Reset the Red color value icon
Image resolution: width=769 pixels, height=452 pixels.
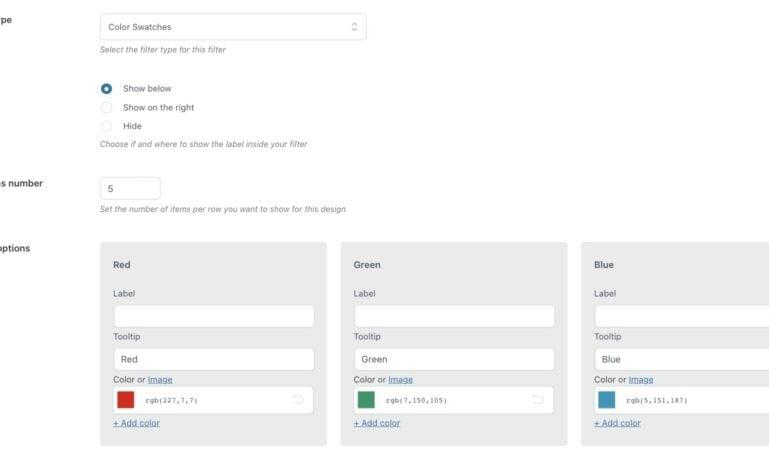point(298,400)
